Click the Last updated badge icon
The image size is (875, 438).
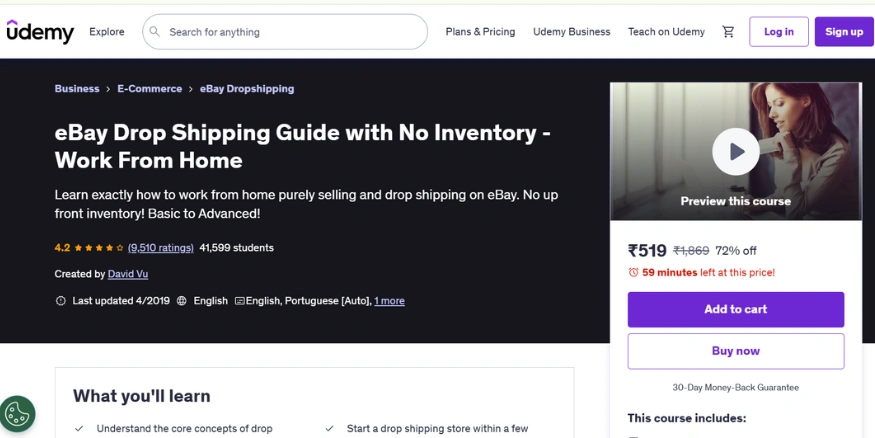(x=60, y=301)
